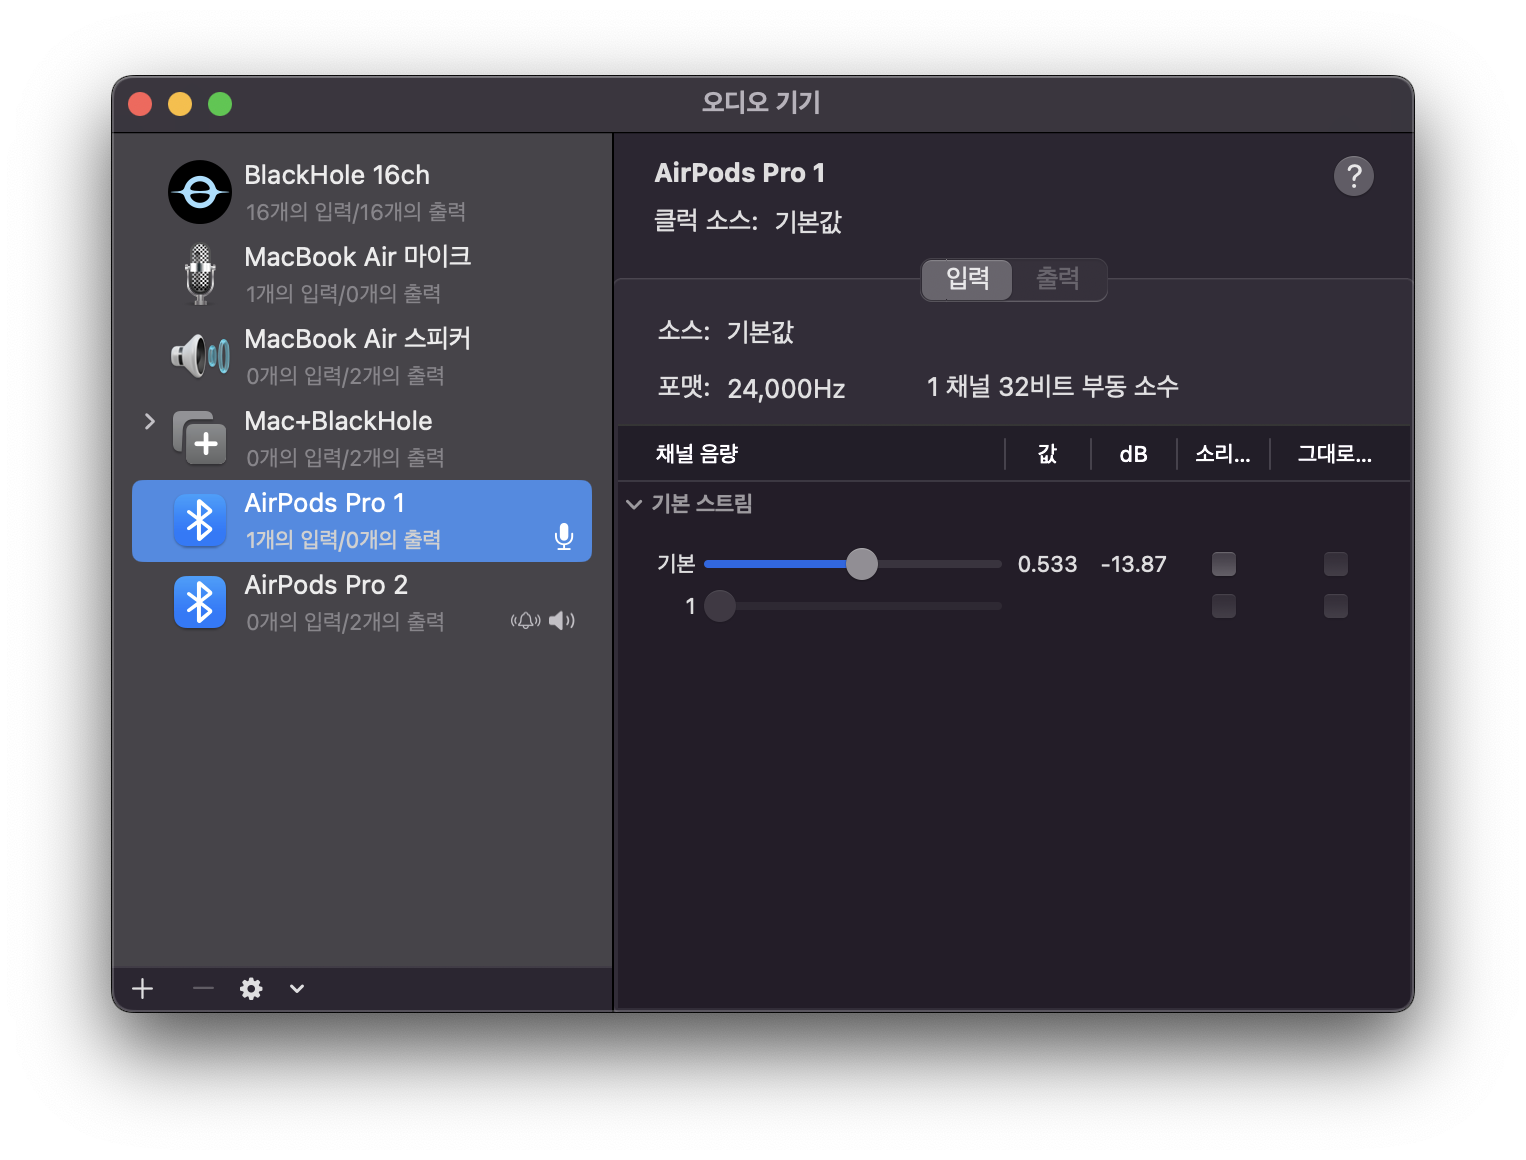The width and height of the screenshot is (1526, 1160).
Task: Click the channel 1 volume slider knob
Action: tap(720, 606)
